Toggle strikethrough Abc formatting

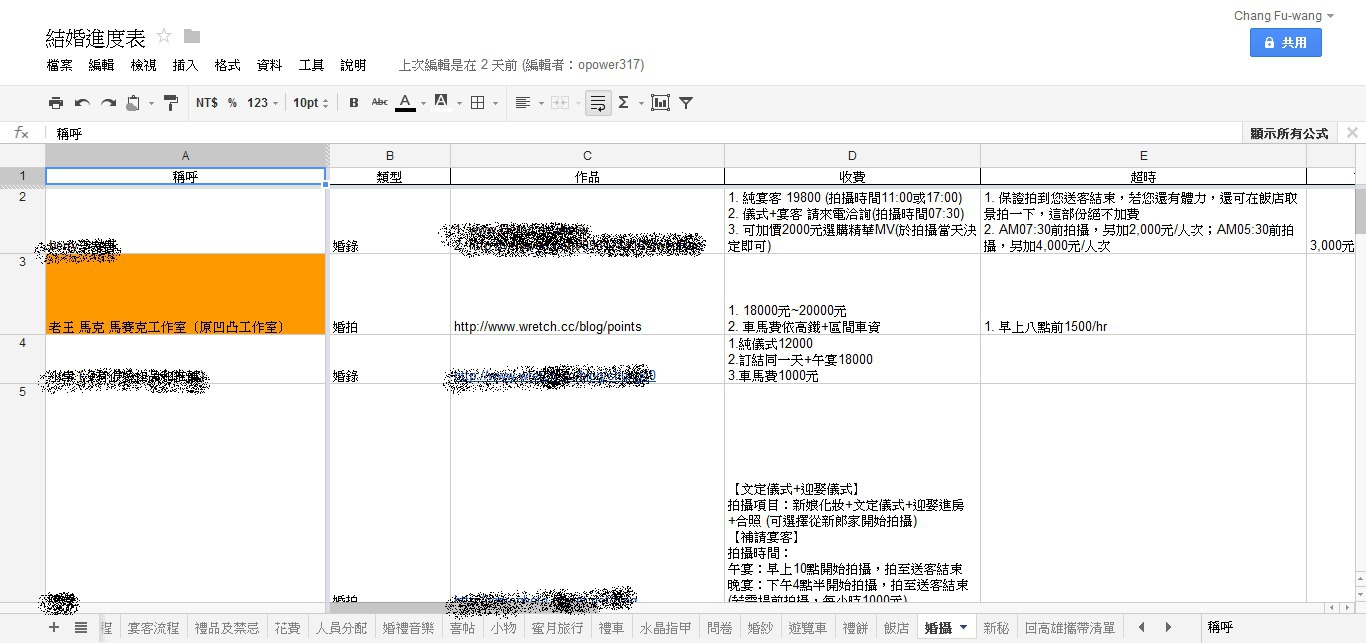tap(379, 103)
